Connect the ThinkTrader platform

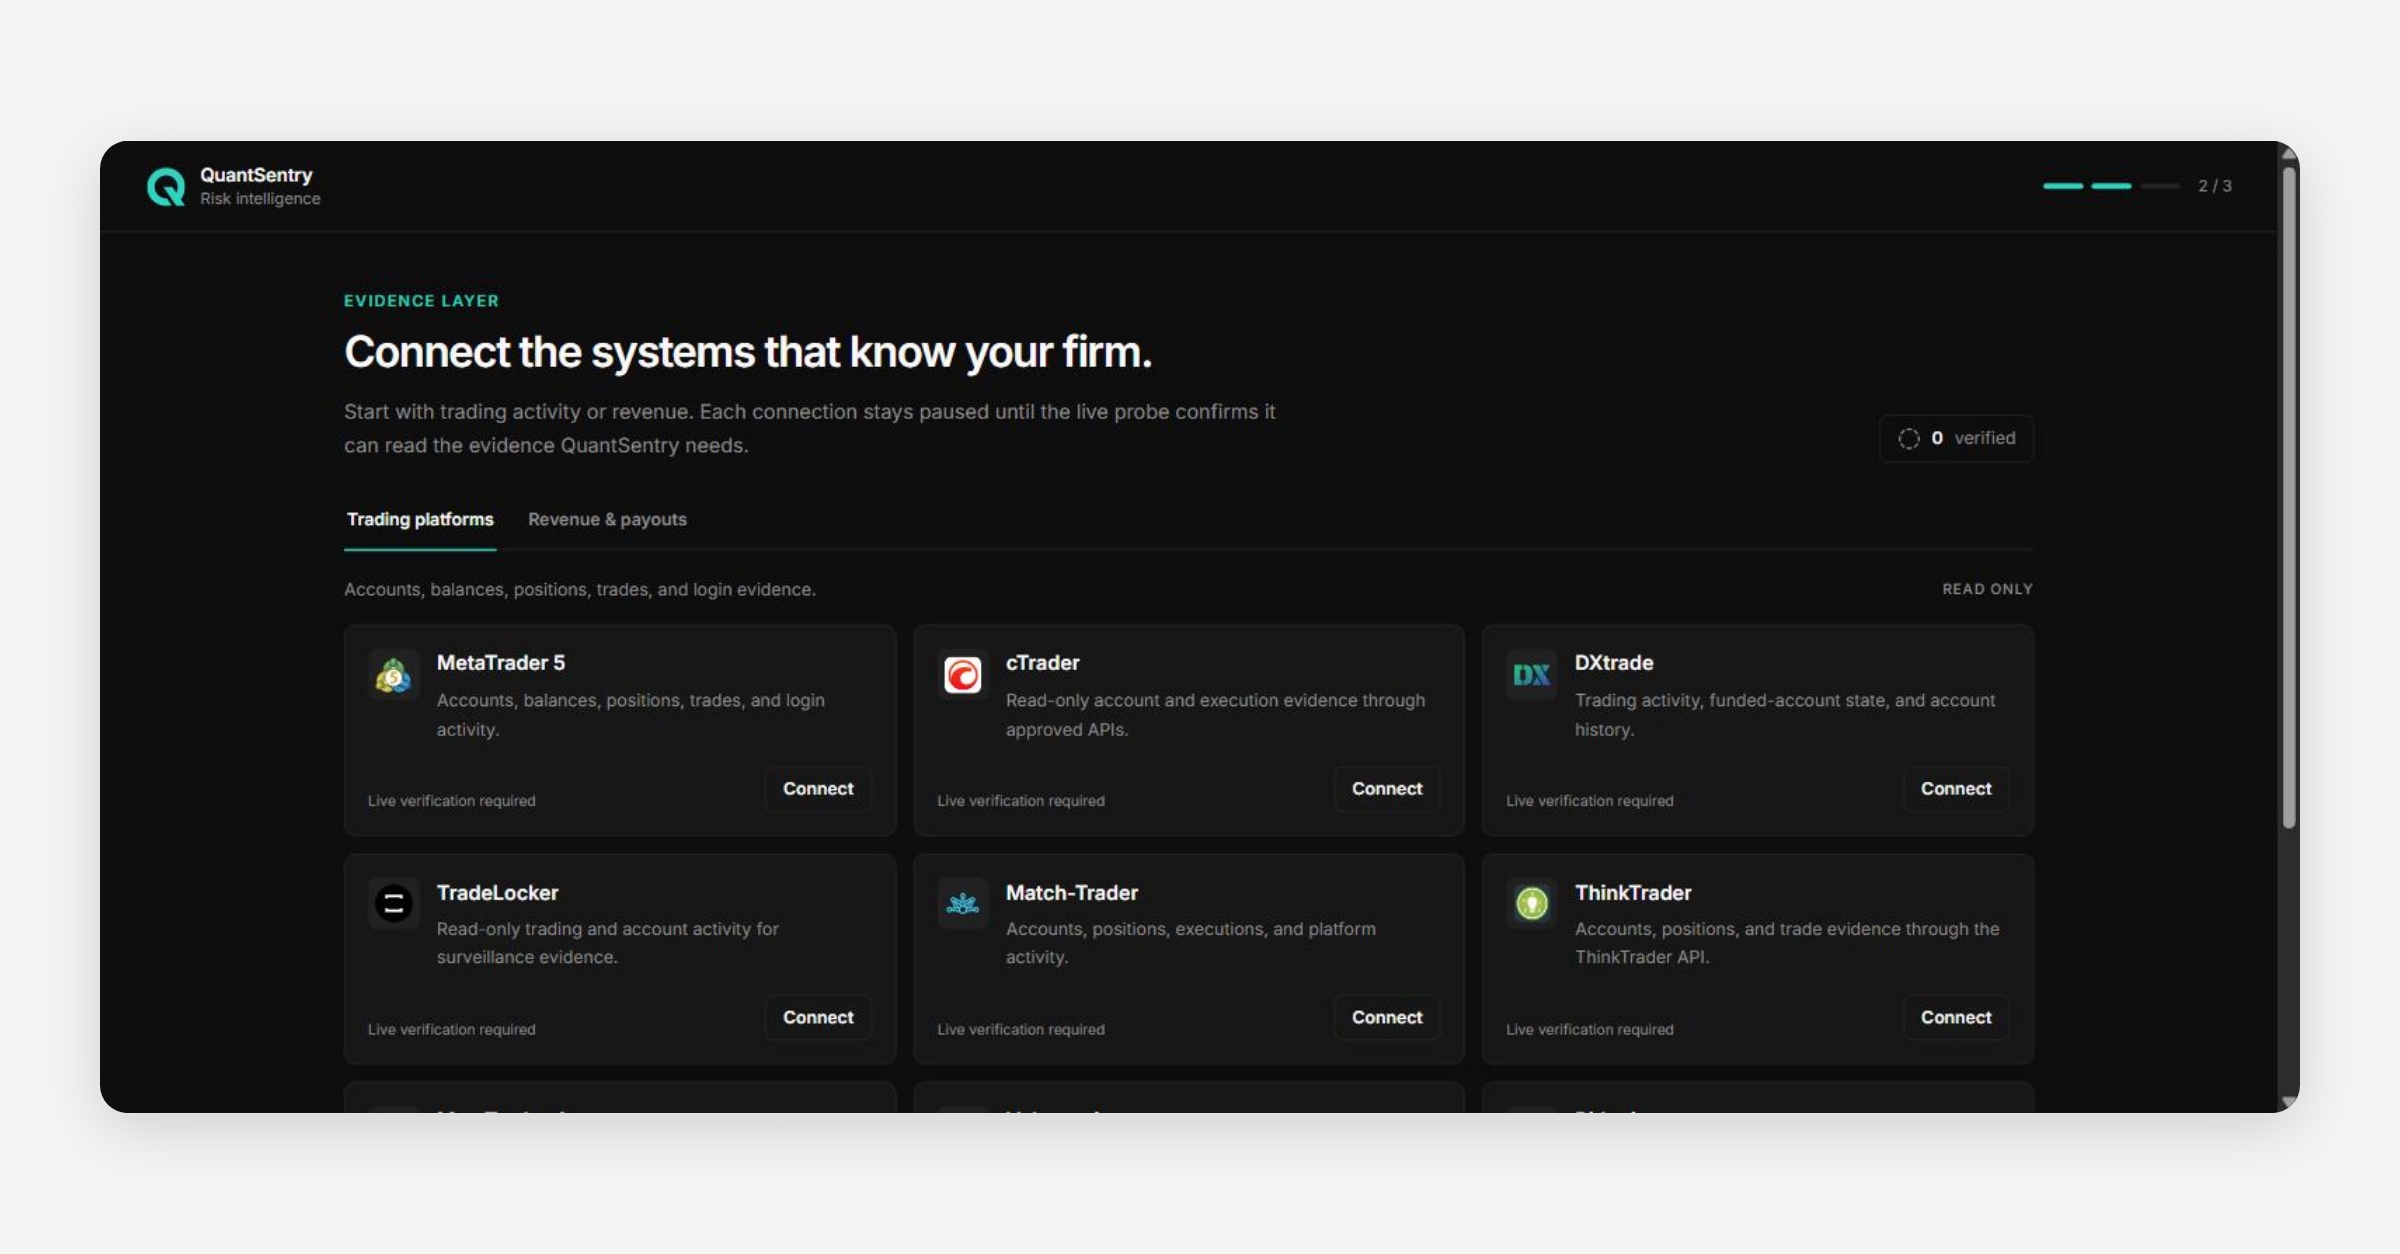(x=1956, y=1018)
